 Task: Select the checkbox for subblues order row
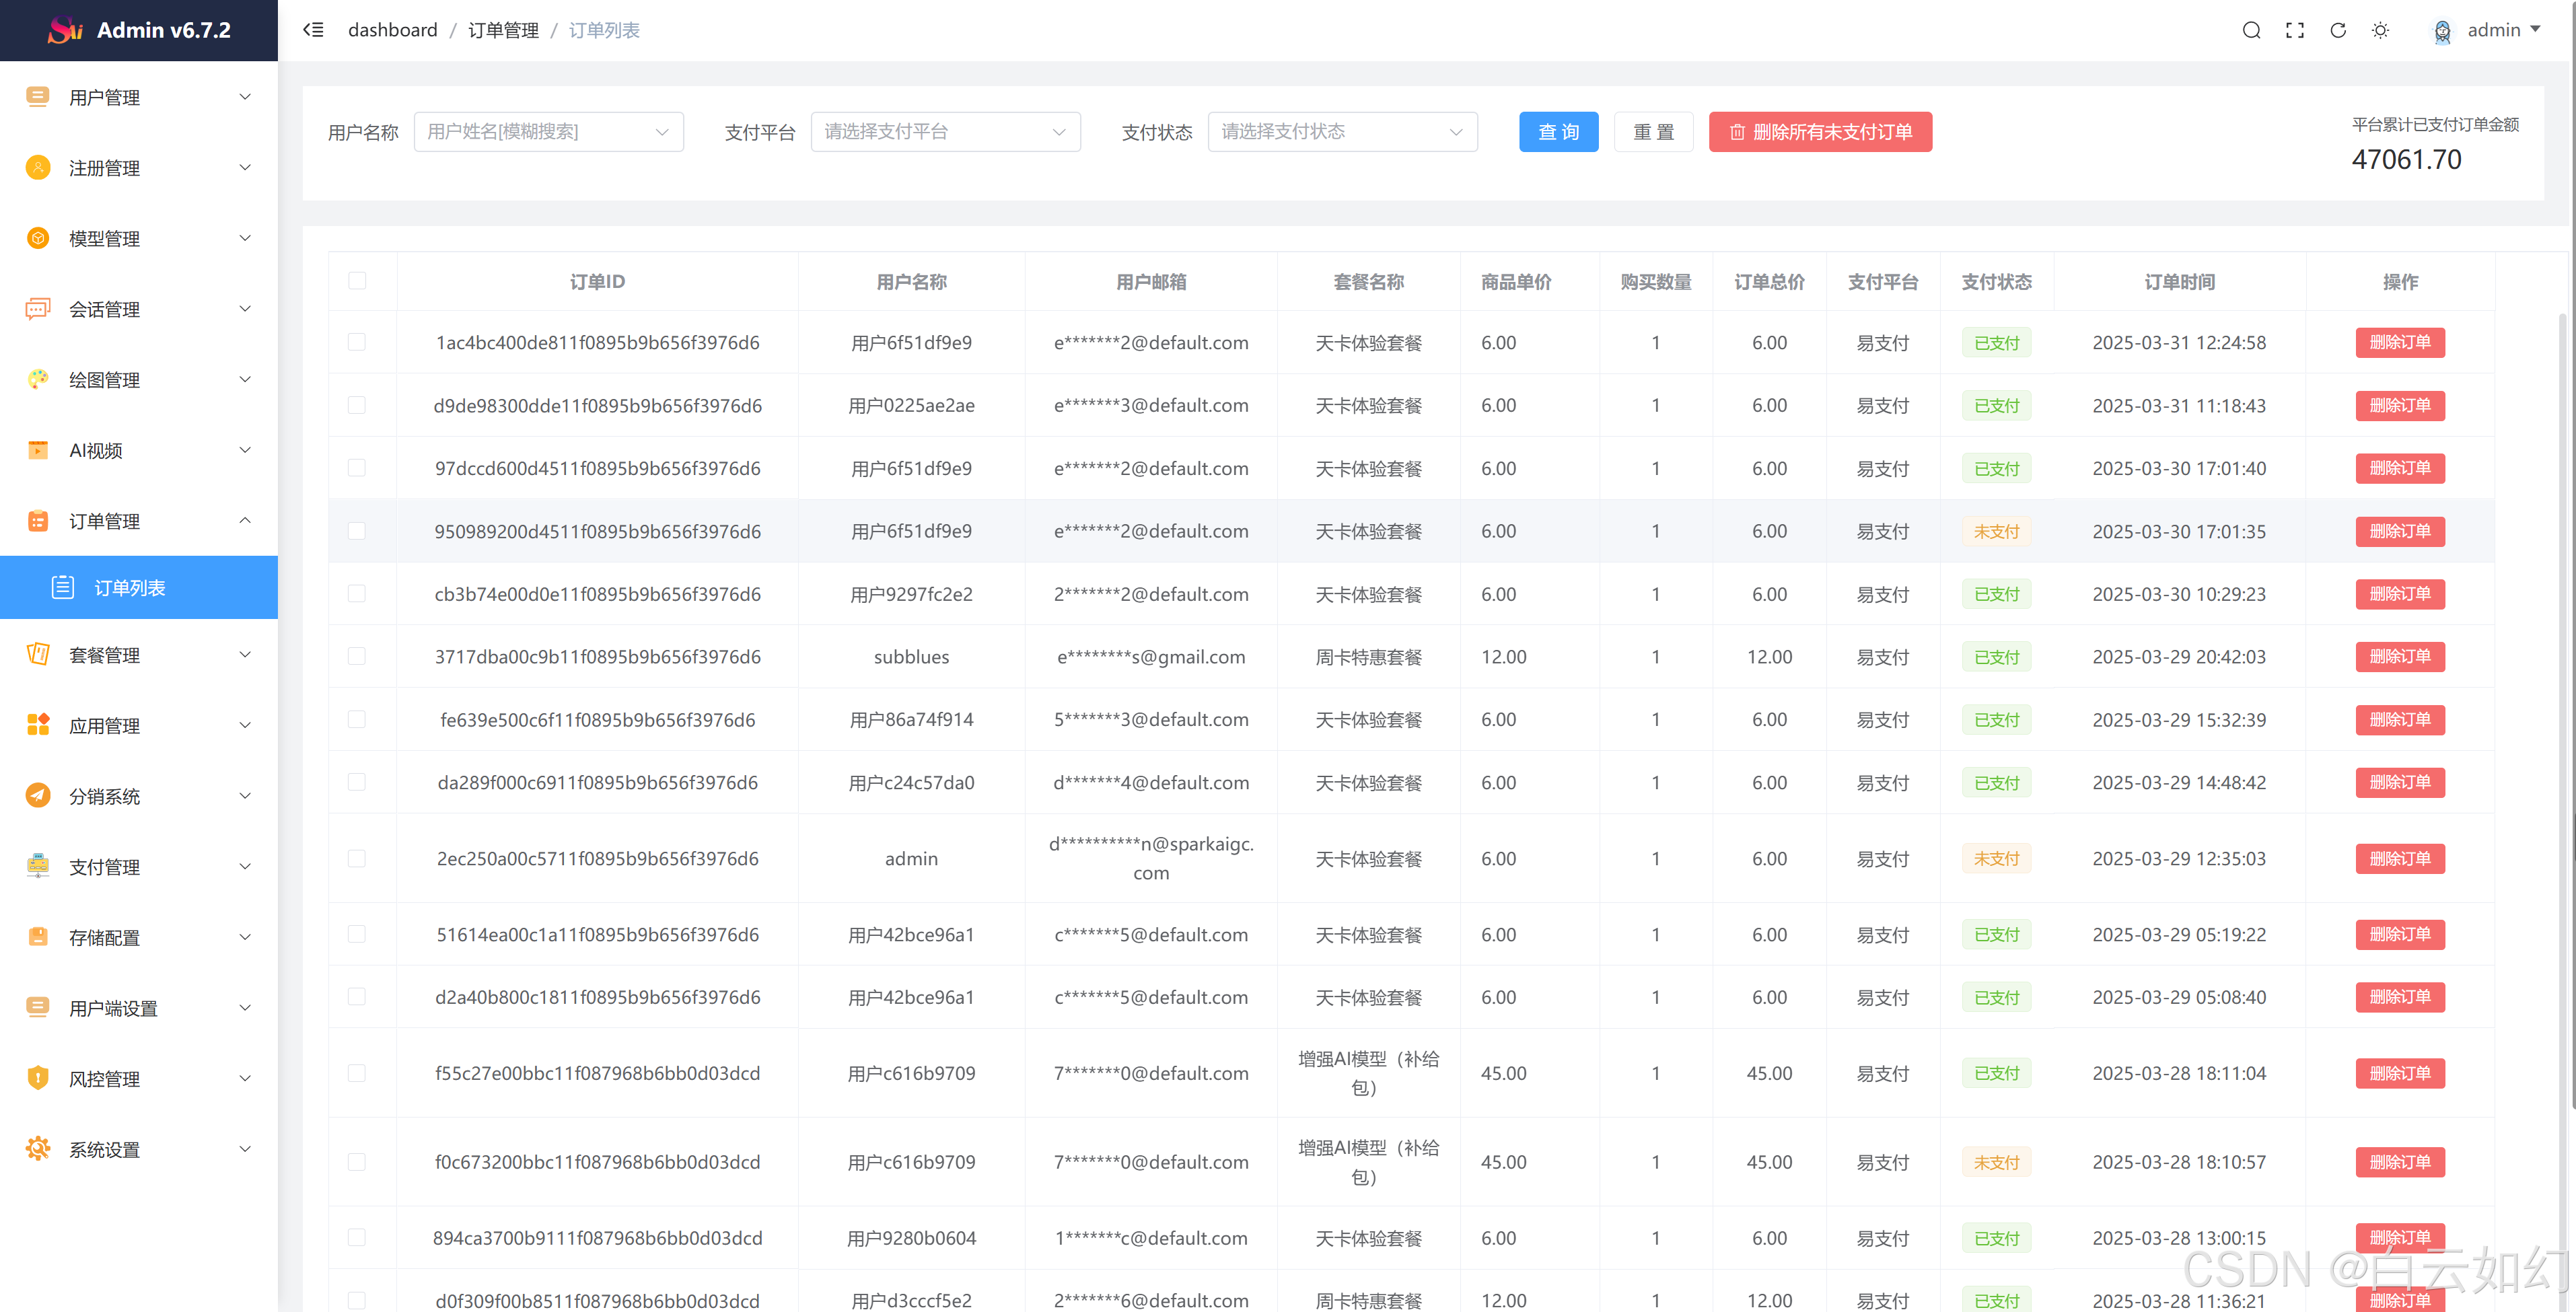tap(357, 656)
